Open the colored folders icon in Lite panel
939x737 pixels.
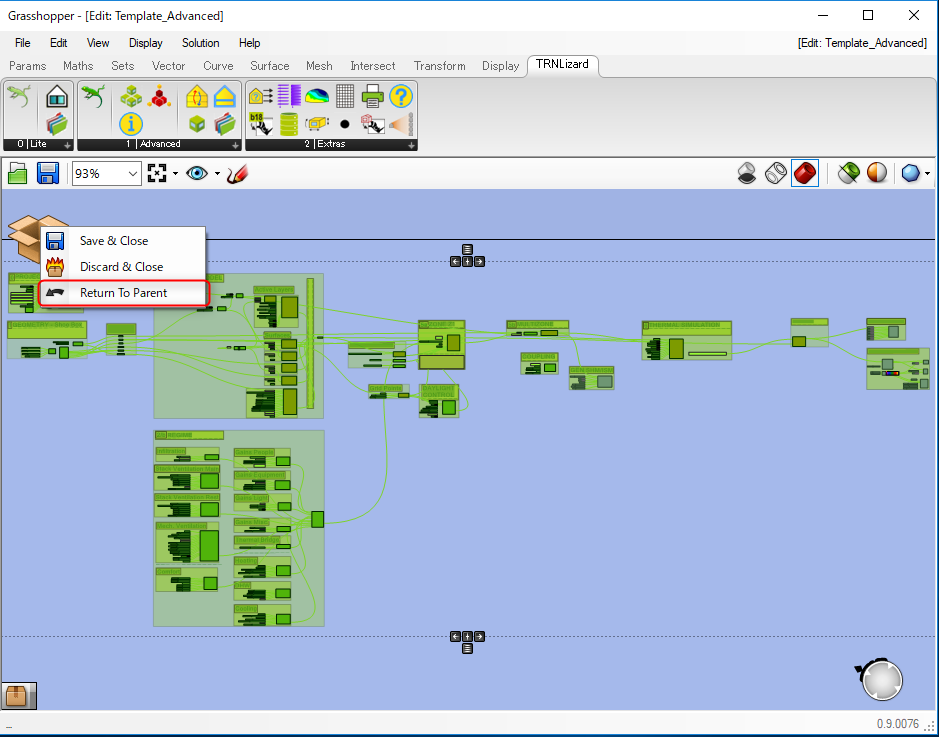click(57, 124)
